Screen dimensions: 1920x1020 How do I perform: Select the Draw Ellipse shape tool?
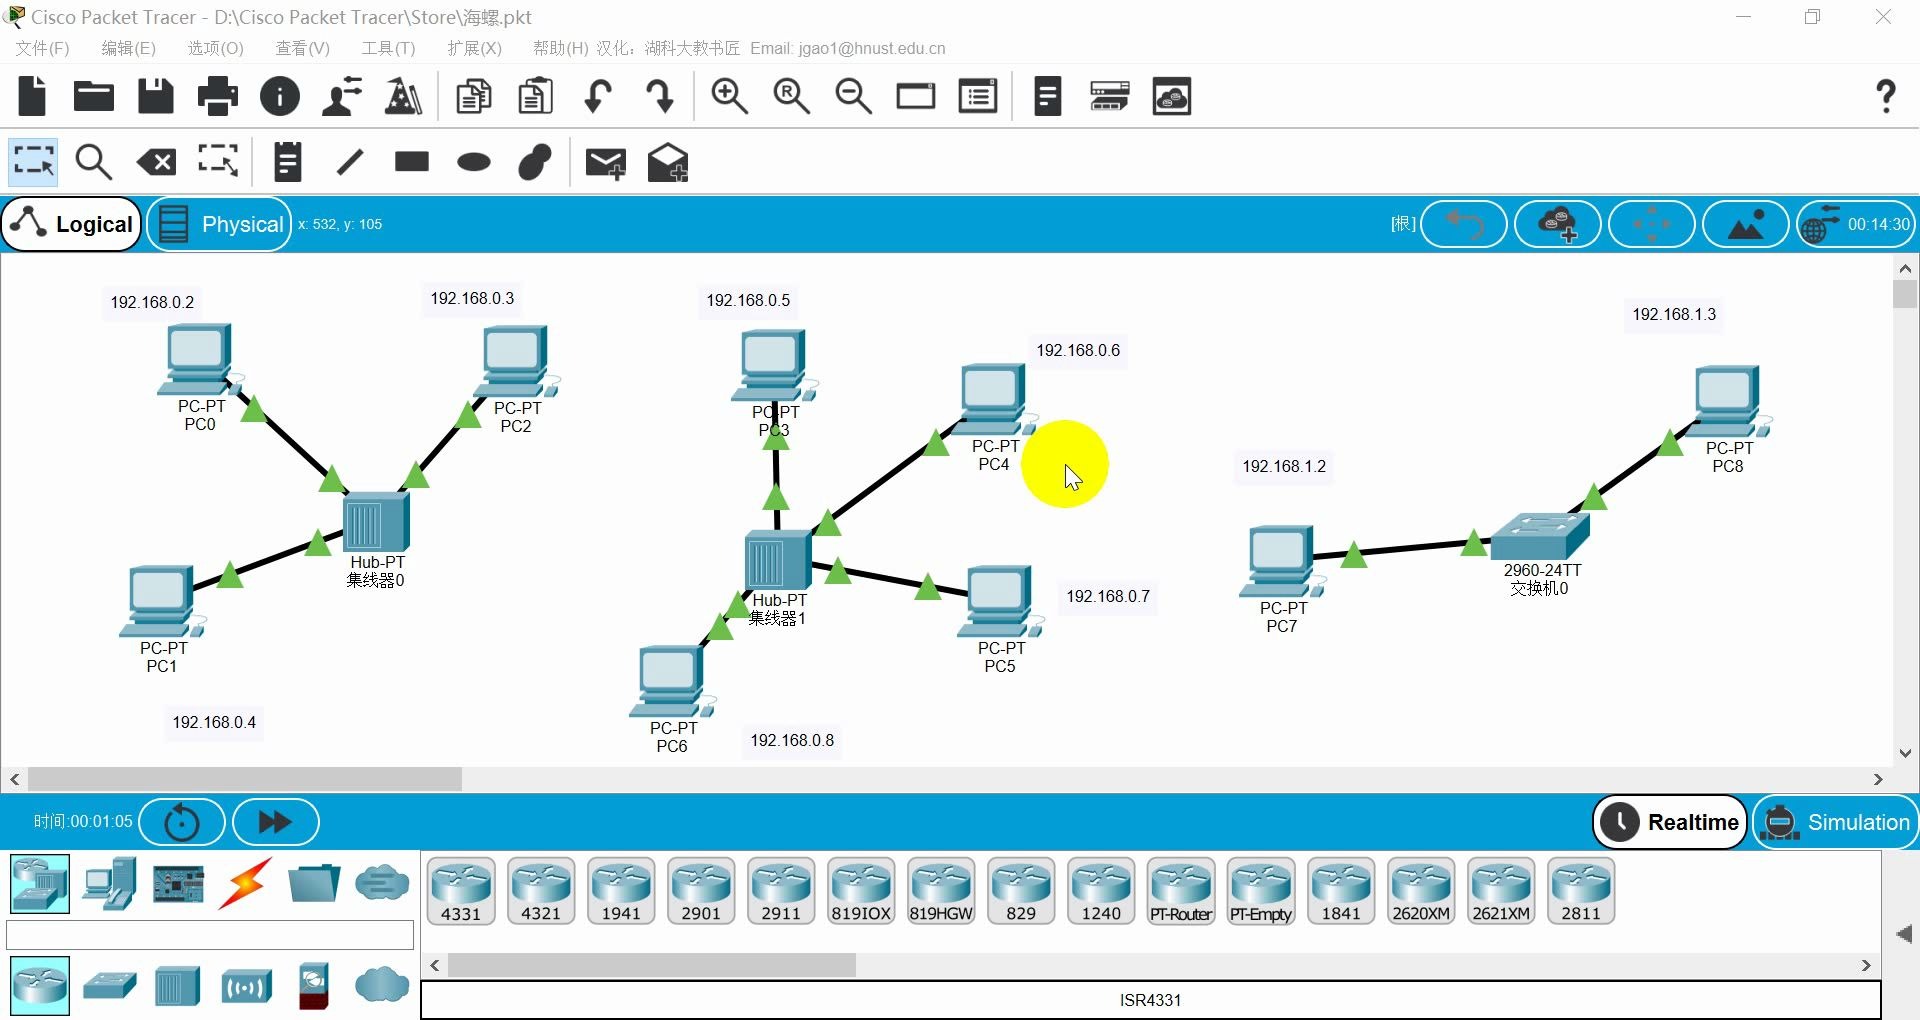tap(472, 162)
